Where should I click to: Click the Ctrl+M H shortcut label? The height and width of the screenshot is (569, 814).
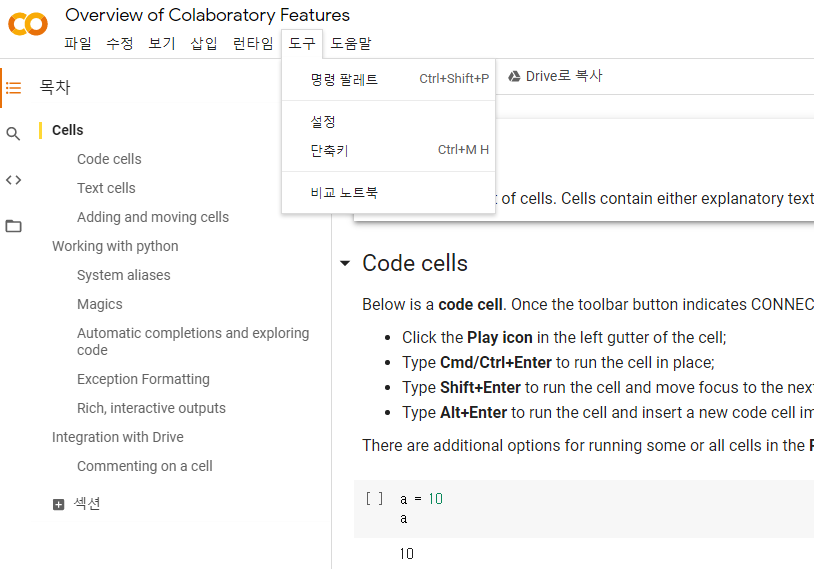(x=463, y=150)
